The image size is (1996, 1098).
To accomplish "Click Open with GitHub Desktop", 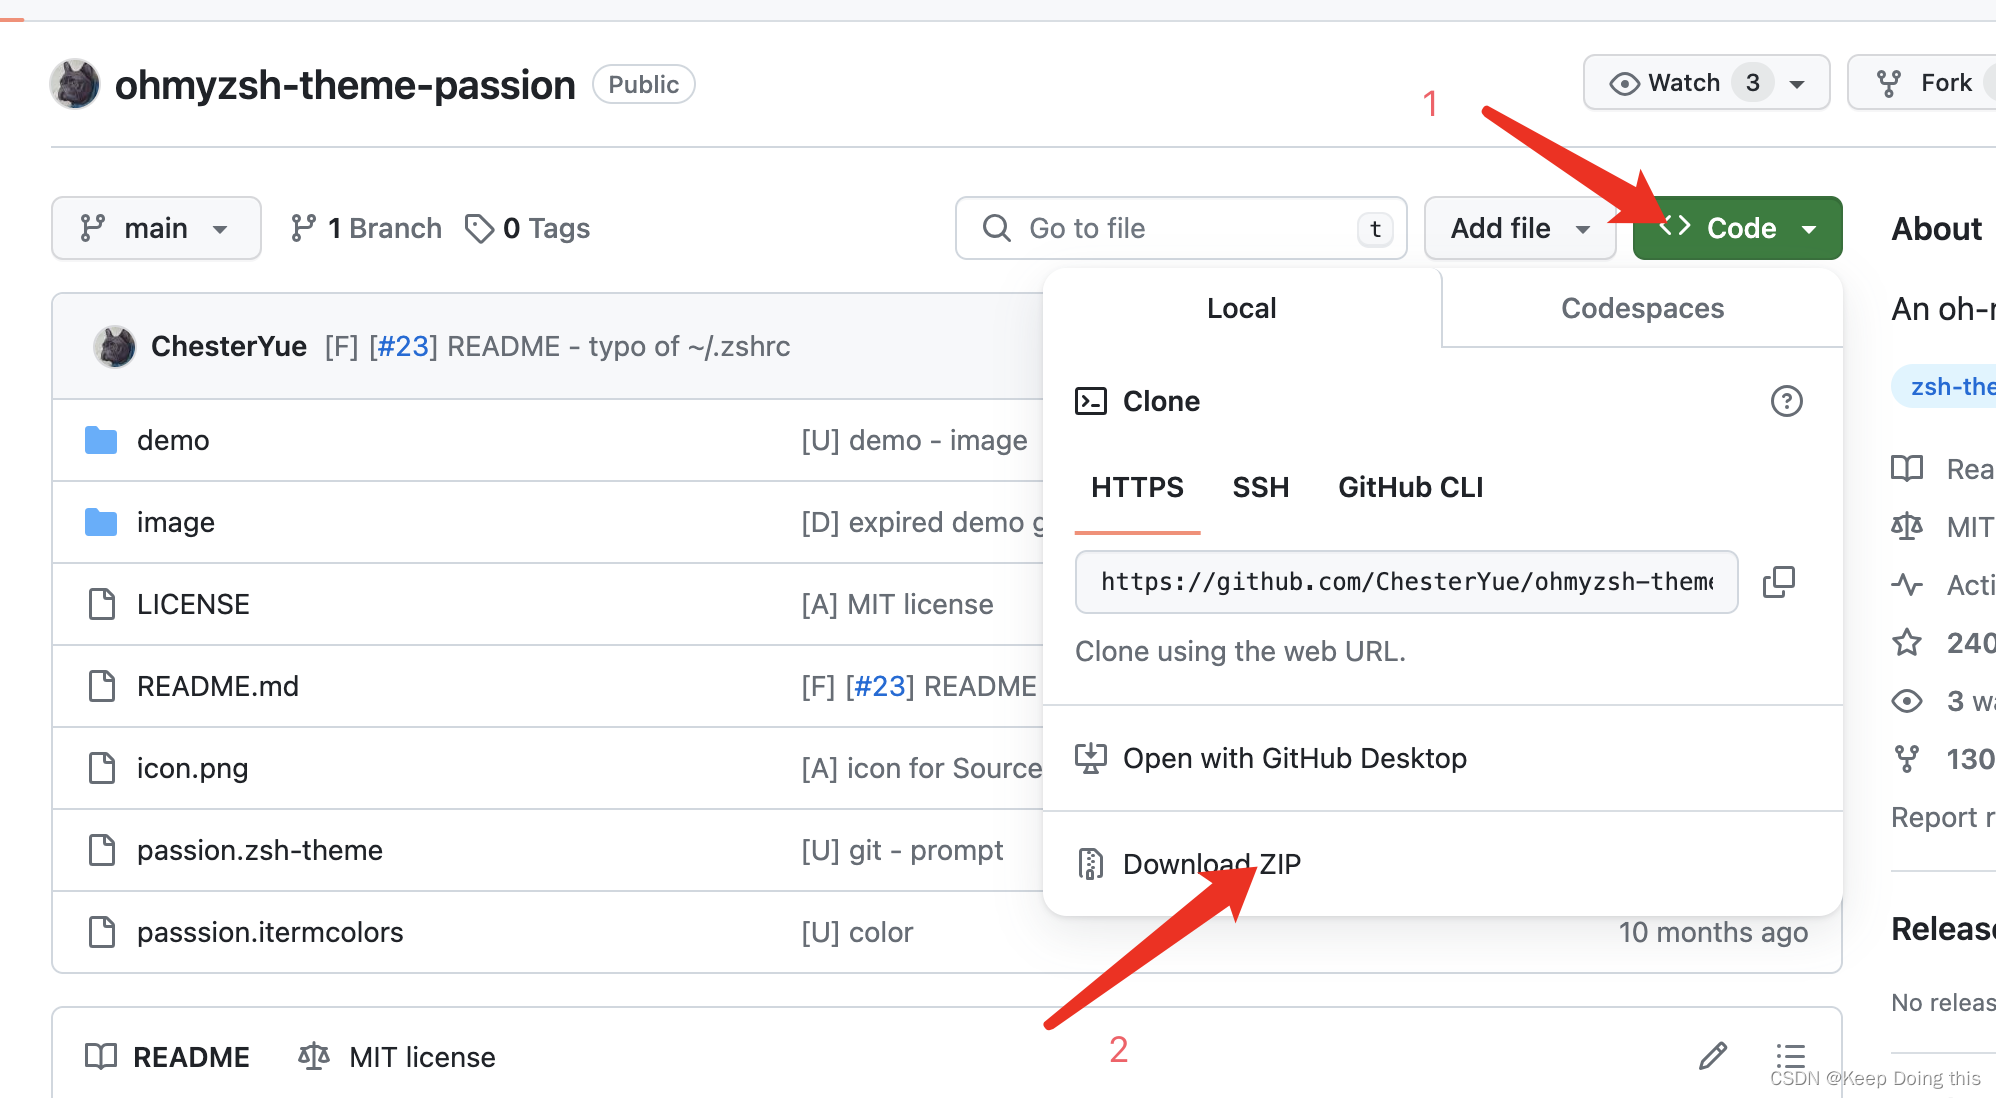I will click(x=1294, y=759).
